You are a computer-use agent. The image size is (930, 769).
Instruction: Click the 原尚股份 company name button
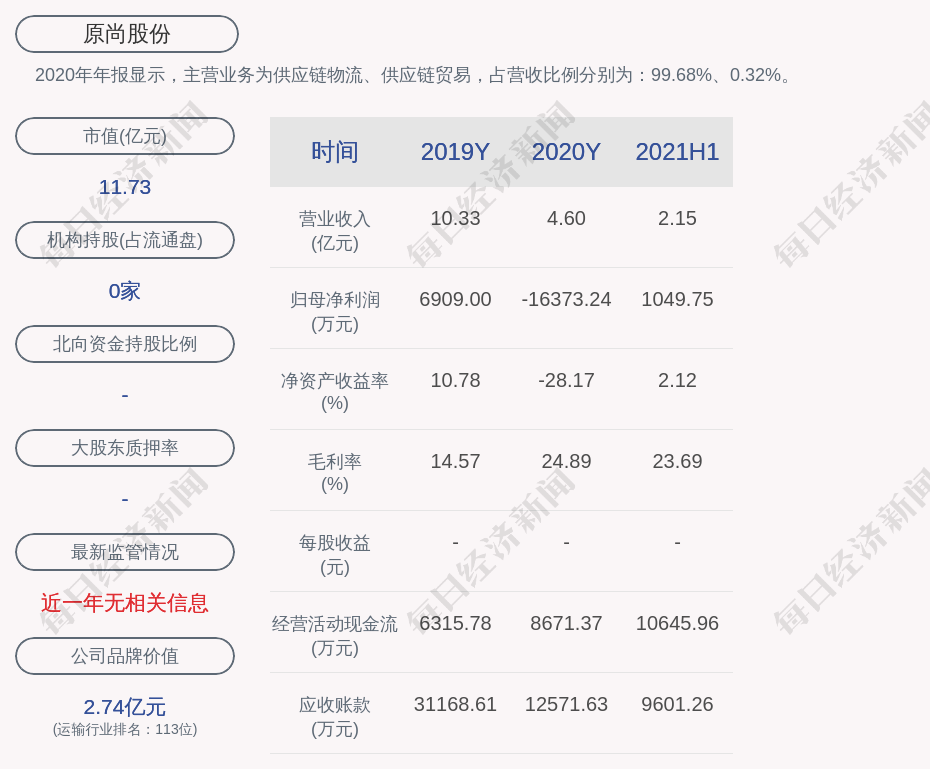[x=126, y=34]
